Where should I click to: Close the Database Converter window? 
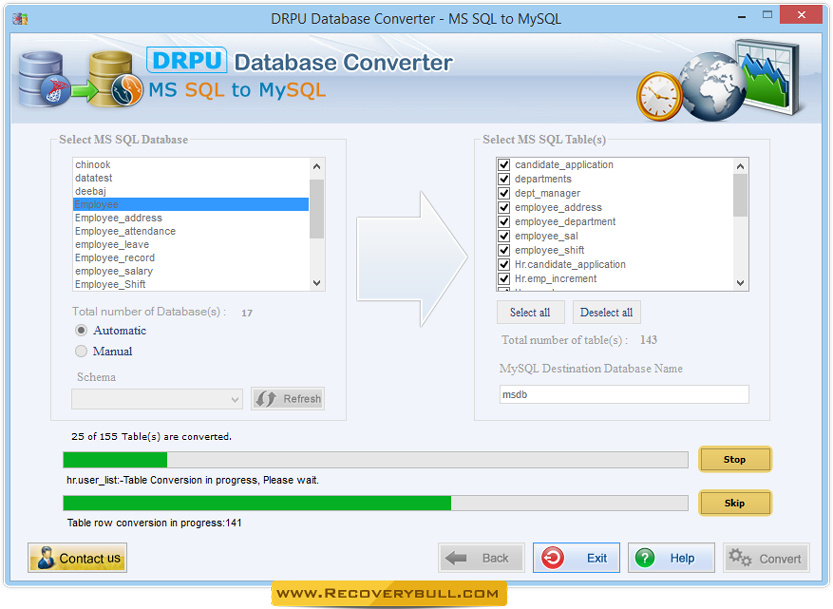[801, 15]
